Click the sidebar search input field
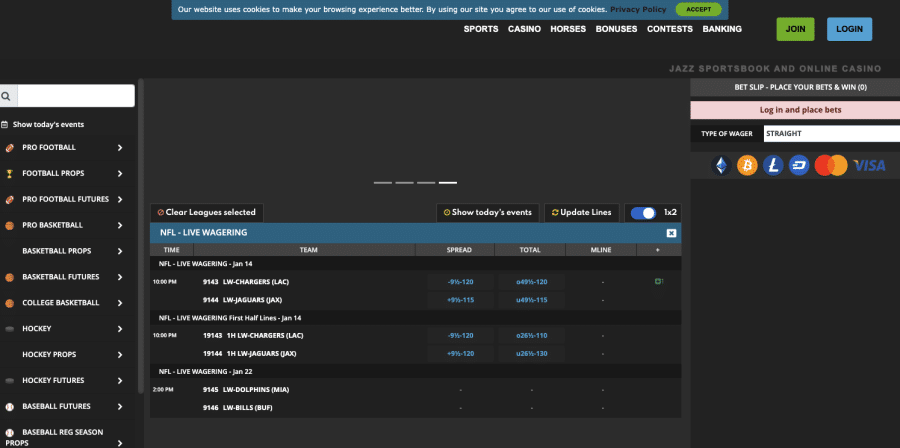This screenshot has height=448, width=900. coord(76,96)
